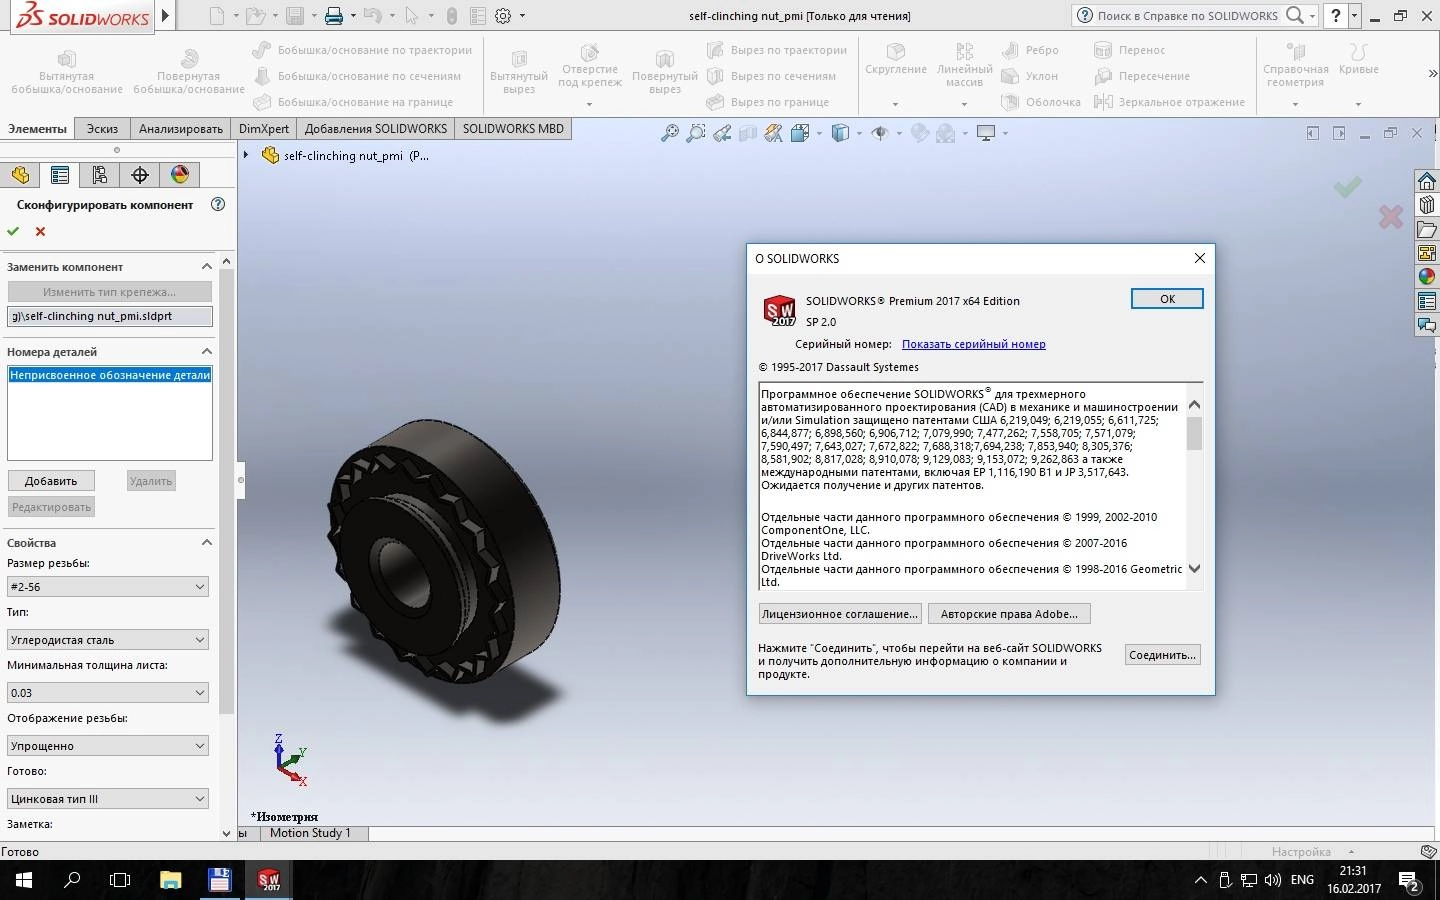Open the SOLIDWORKS 2017 taskbar icon
1440x900 pixels.
tap(269, 880)
